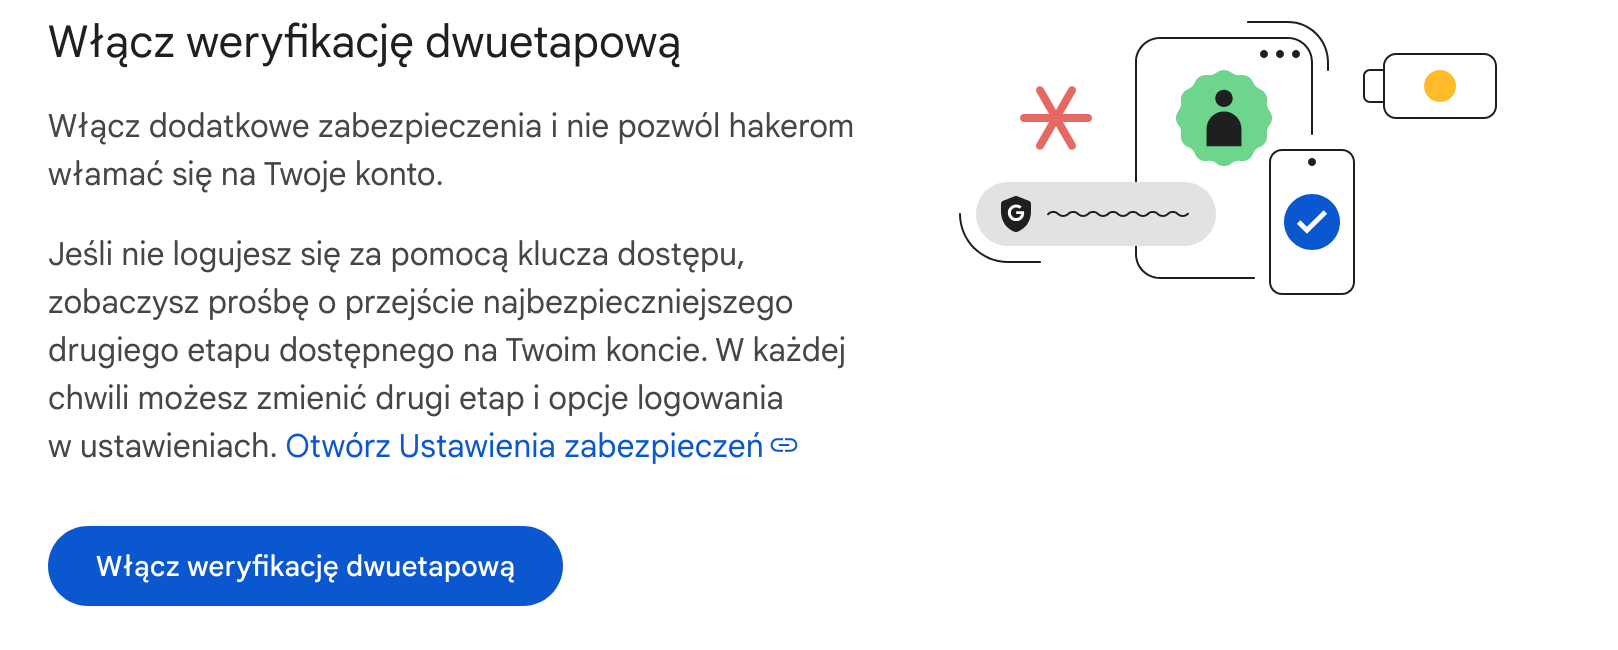1618x650 pixels.
Task: Click the chain-link icon after Ustawienia zabezpieczeń
Action: pyautogui.click(x=785, y=446)
